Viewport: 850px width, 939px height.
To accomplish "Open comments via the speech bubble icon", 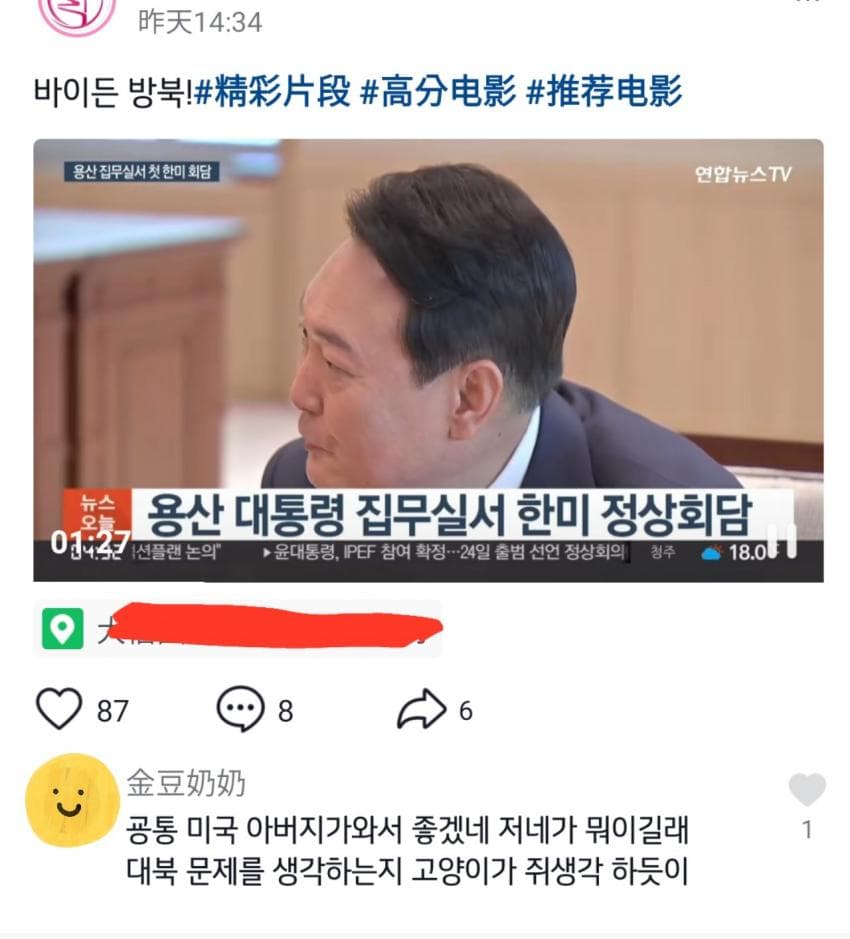I will [240, 708].
